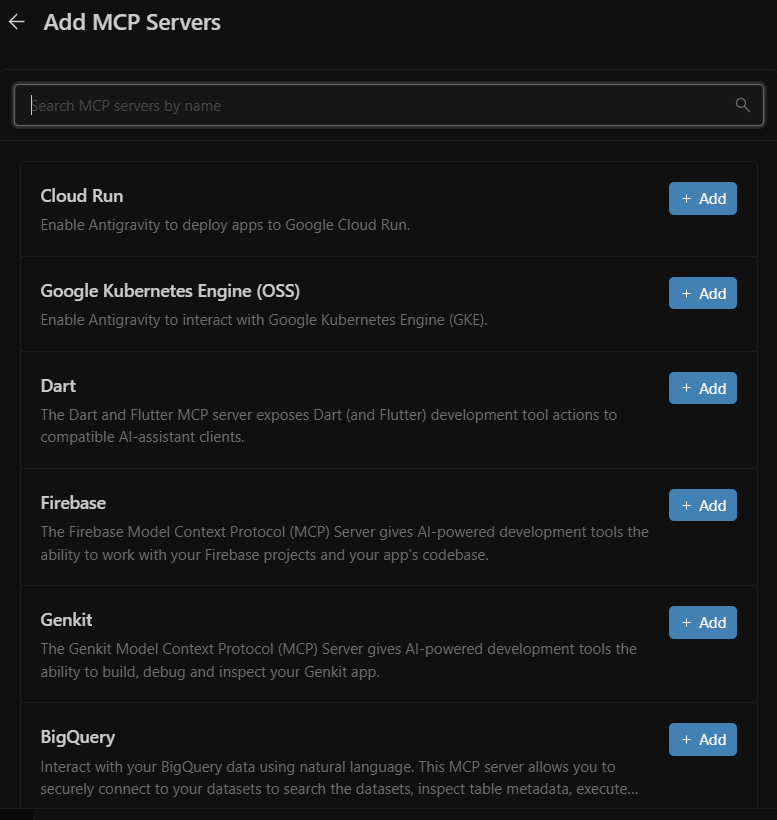Select the Firebase server title
This screenshot has width=777, height=820.
pos(73,503)
